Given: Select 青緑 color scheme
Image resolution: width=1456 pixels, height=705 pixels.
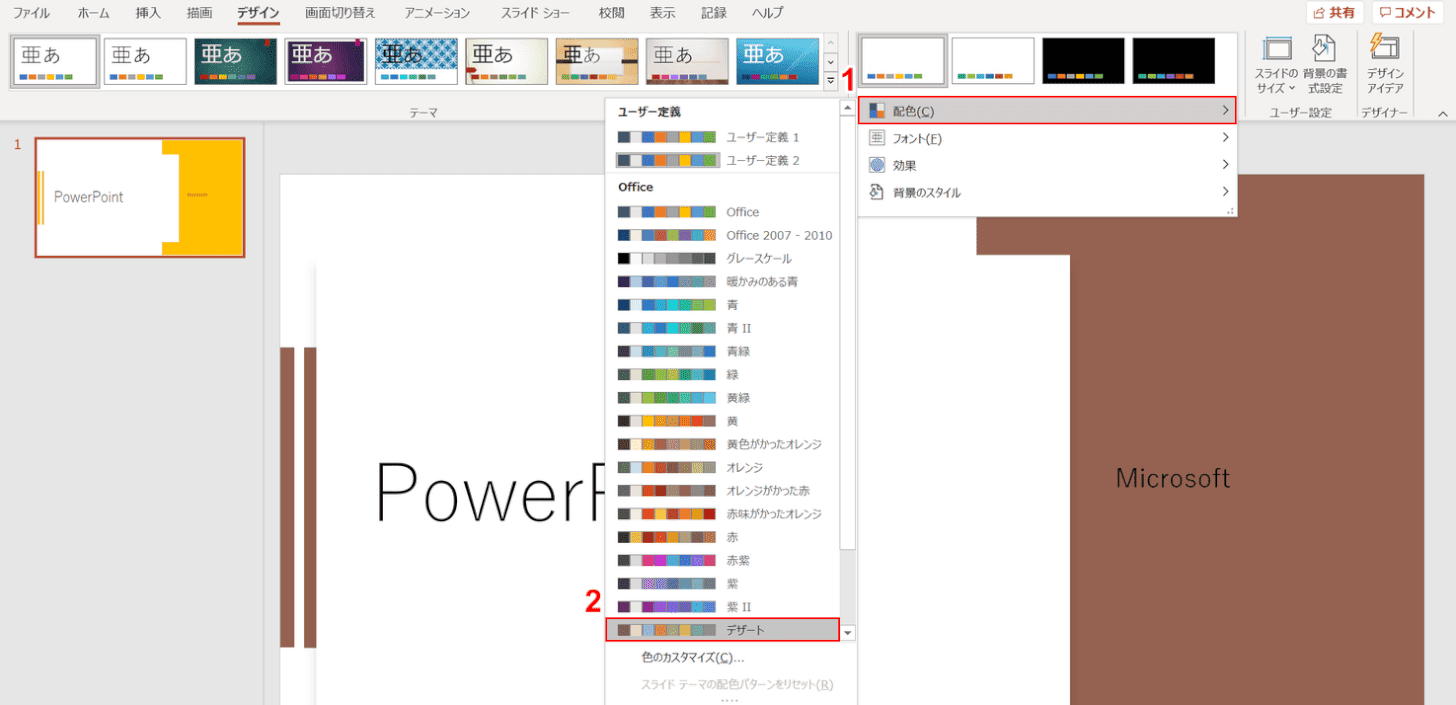Looking at the screenshot, I should [x=723, y=351].
